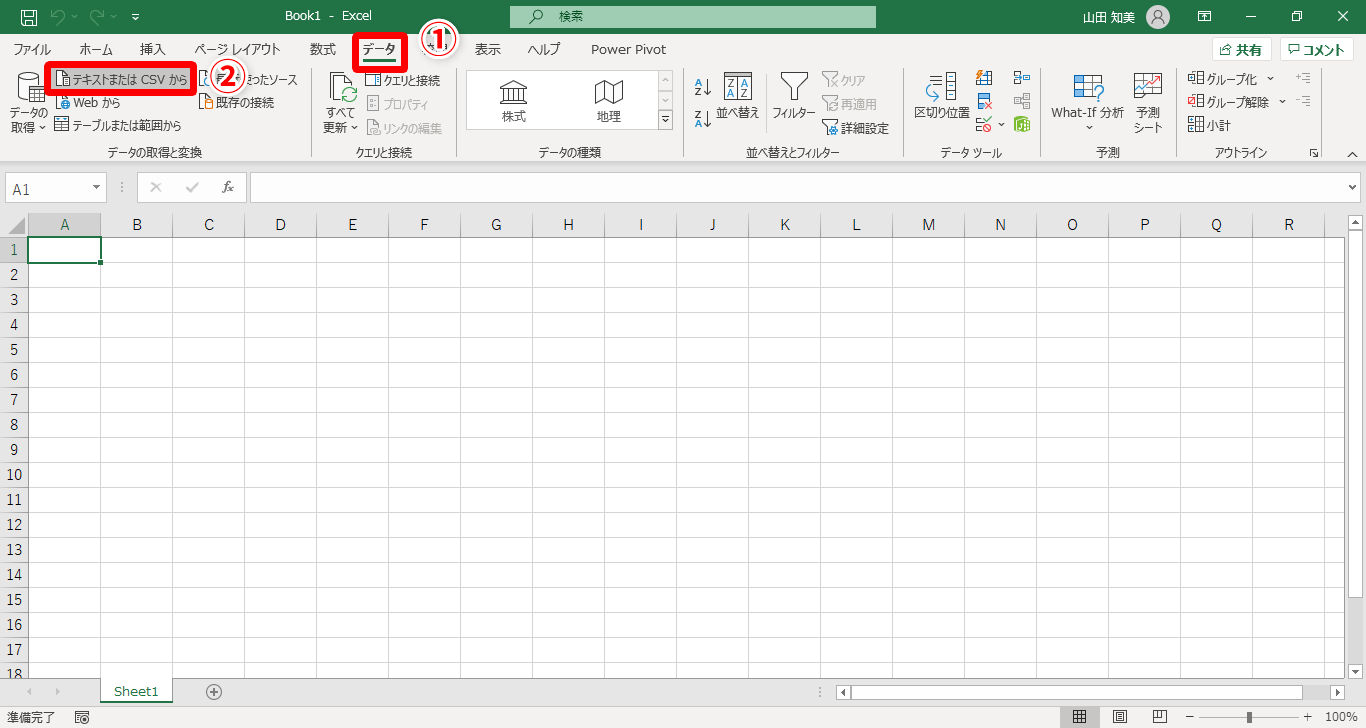
Task: Switch to Normal view
Action: pos(1079,717)
